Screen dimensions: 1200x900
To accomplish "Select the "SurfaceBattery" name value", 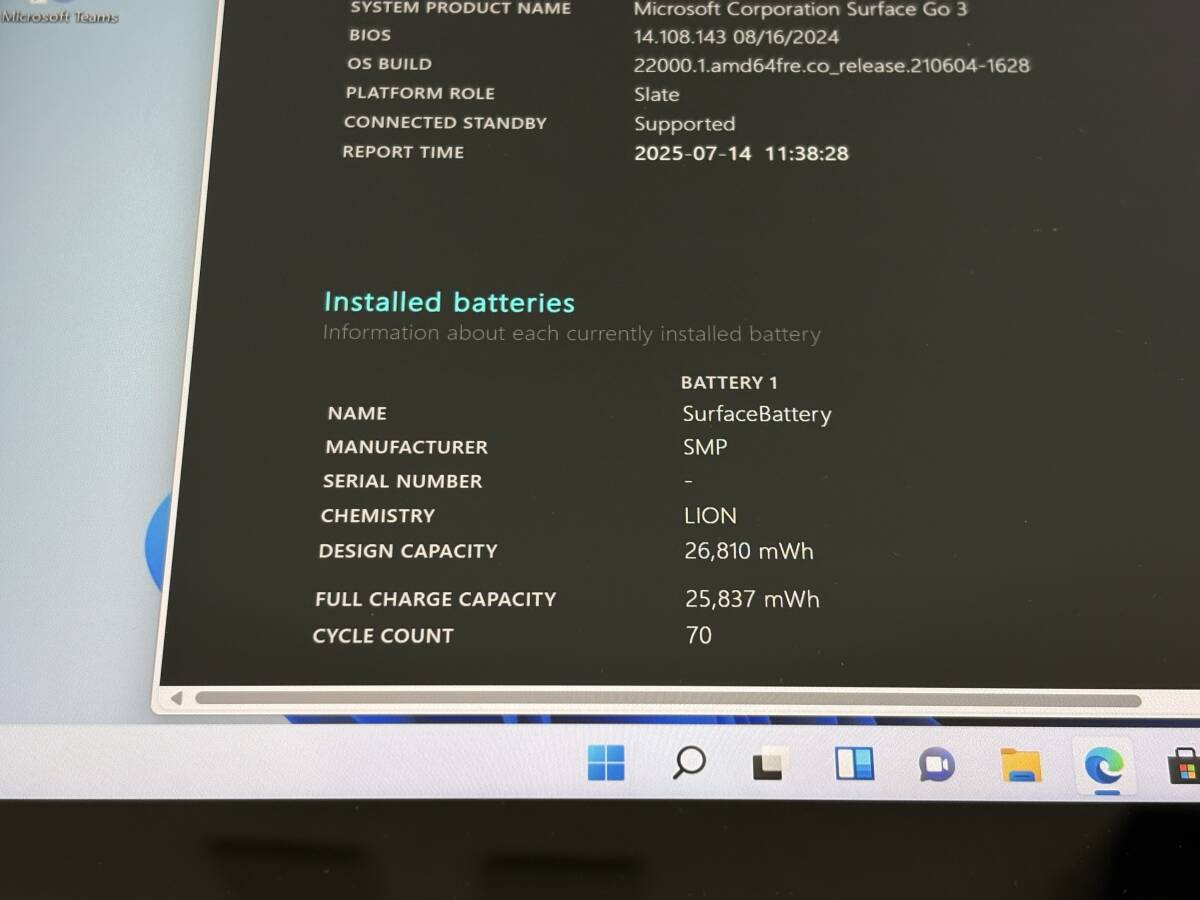I will tap(757, 414).
